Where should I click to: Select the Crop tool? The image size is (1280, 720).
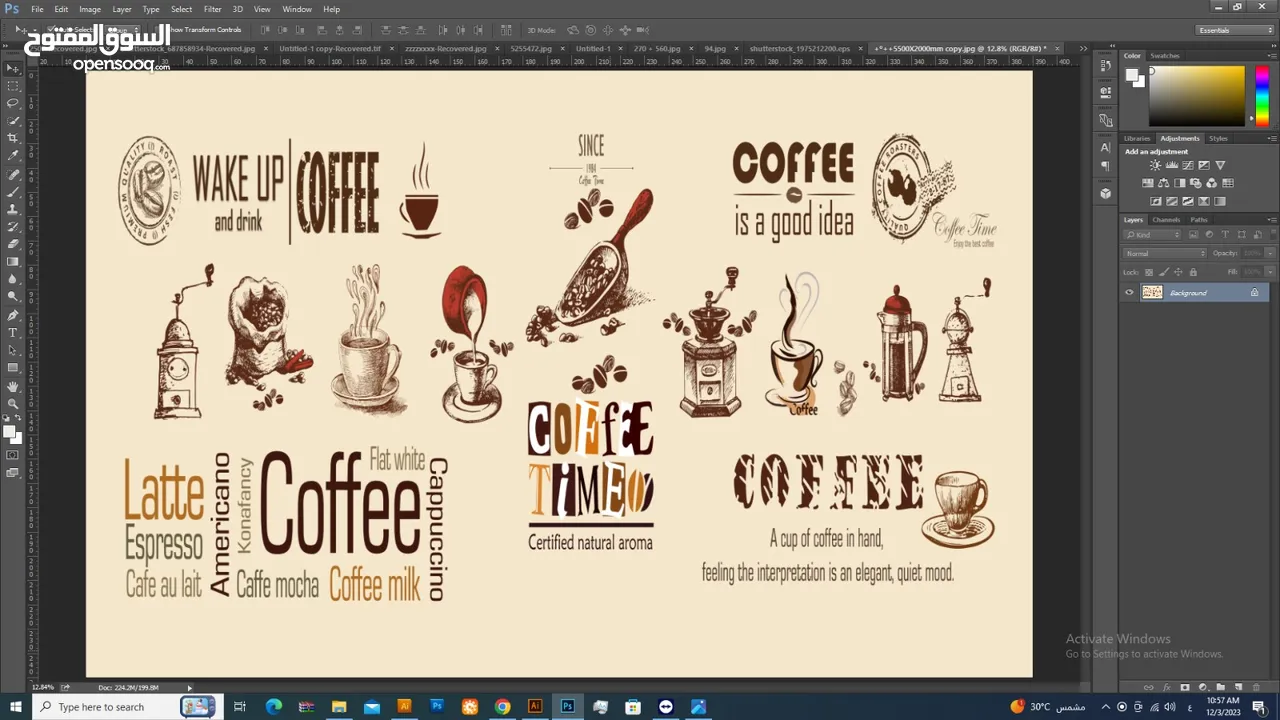pos(13,138)
